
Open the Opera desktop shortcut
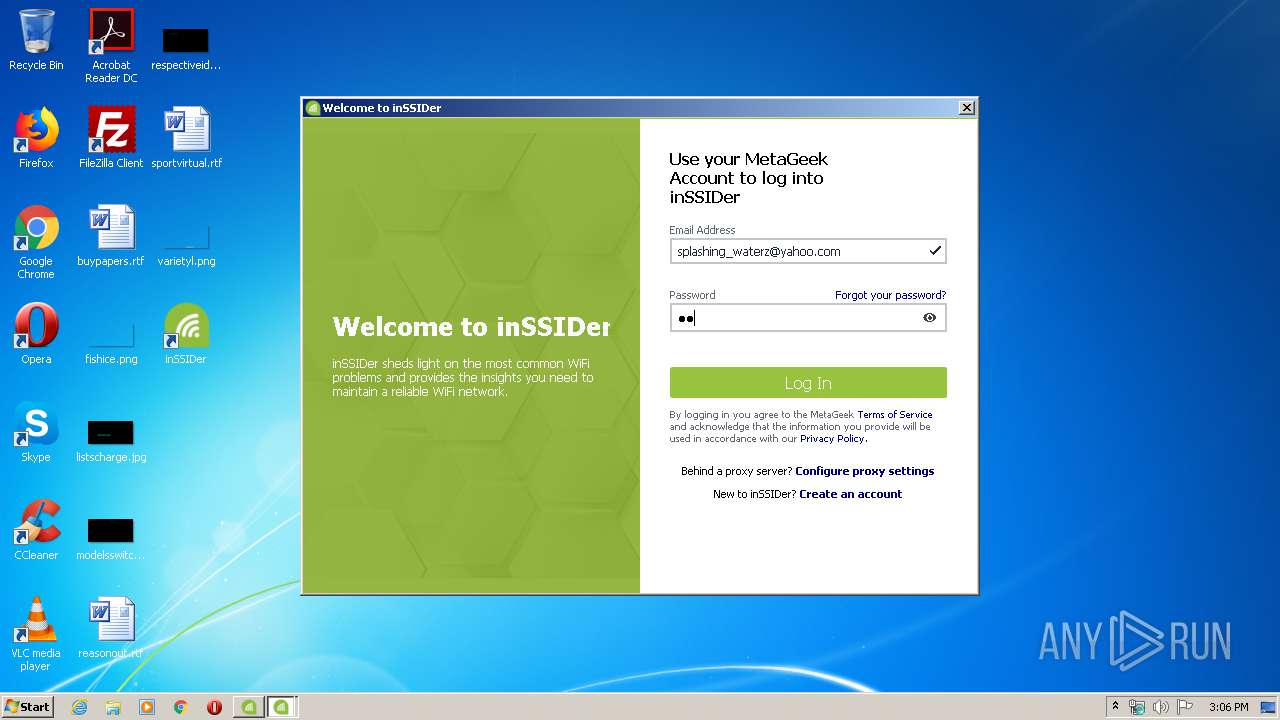click(36, 334)
